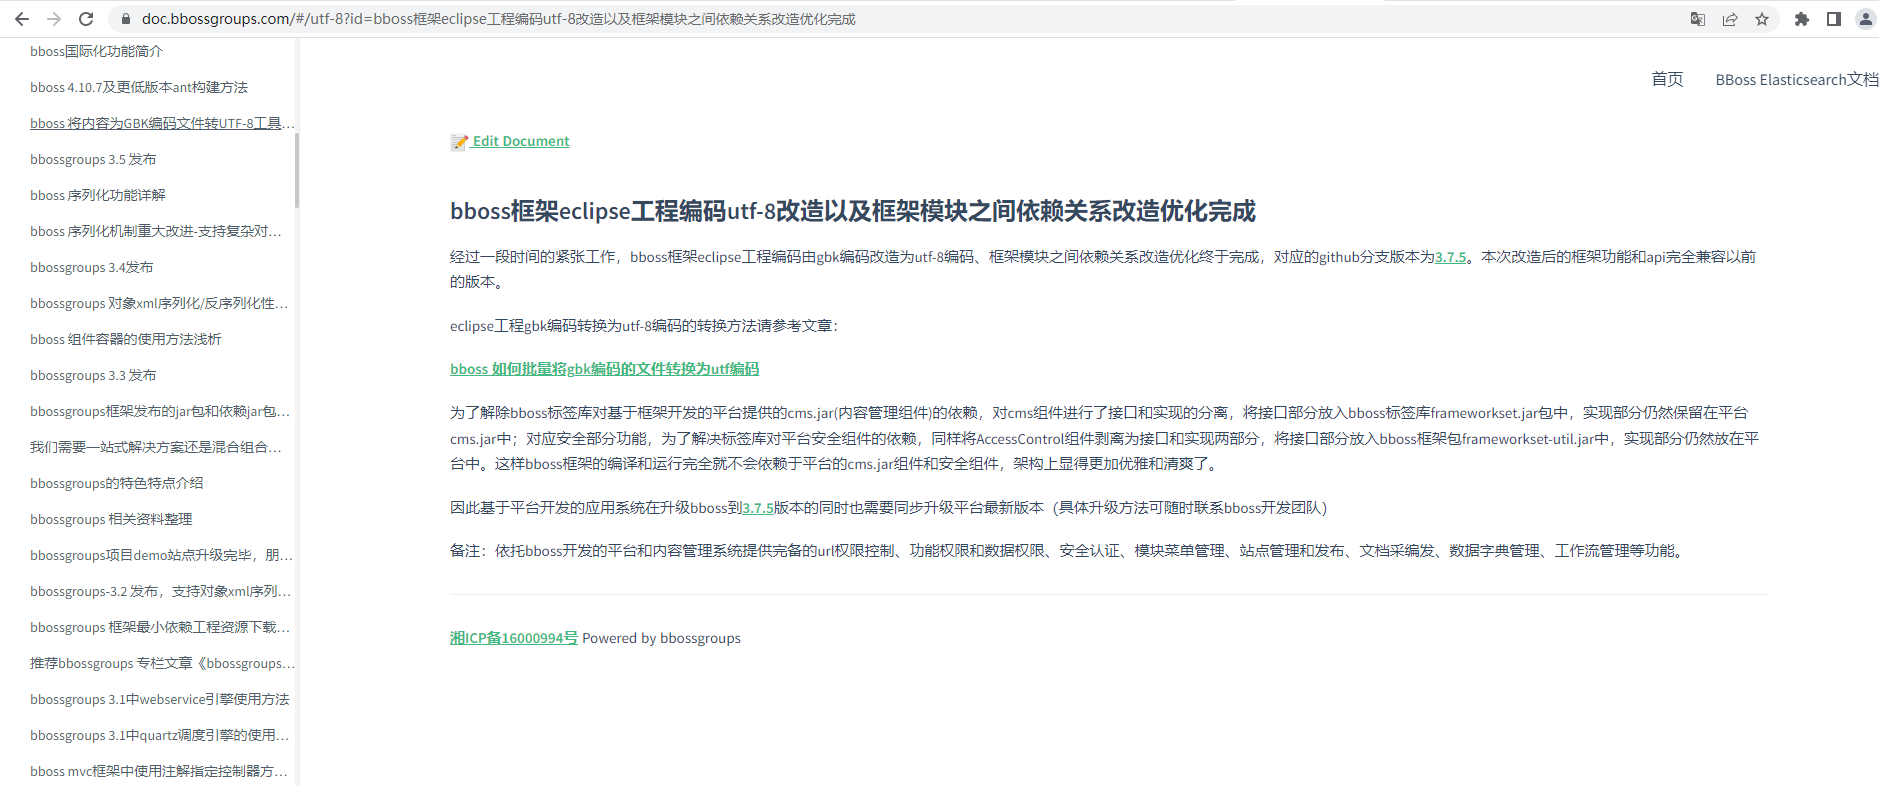1879x786 pixels.
Task: Follow the first 3.7.5 github branch link
Action: click(1450, 257)
